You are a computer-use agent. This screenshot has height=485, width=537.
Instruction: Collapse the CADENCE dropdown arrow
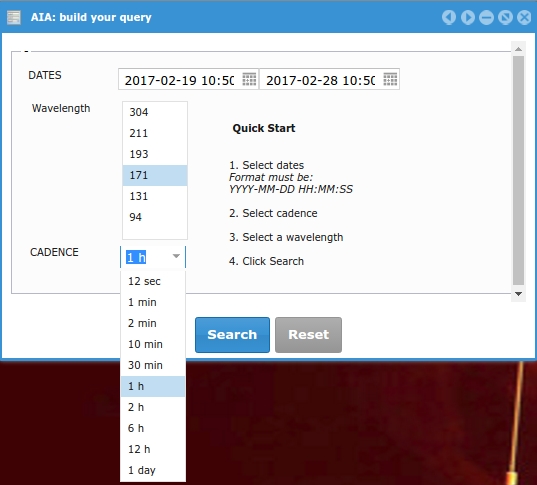click(176, 256)
